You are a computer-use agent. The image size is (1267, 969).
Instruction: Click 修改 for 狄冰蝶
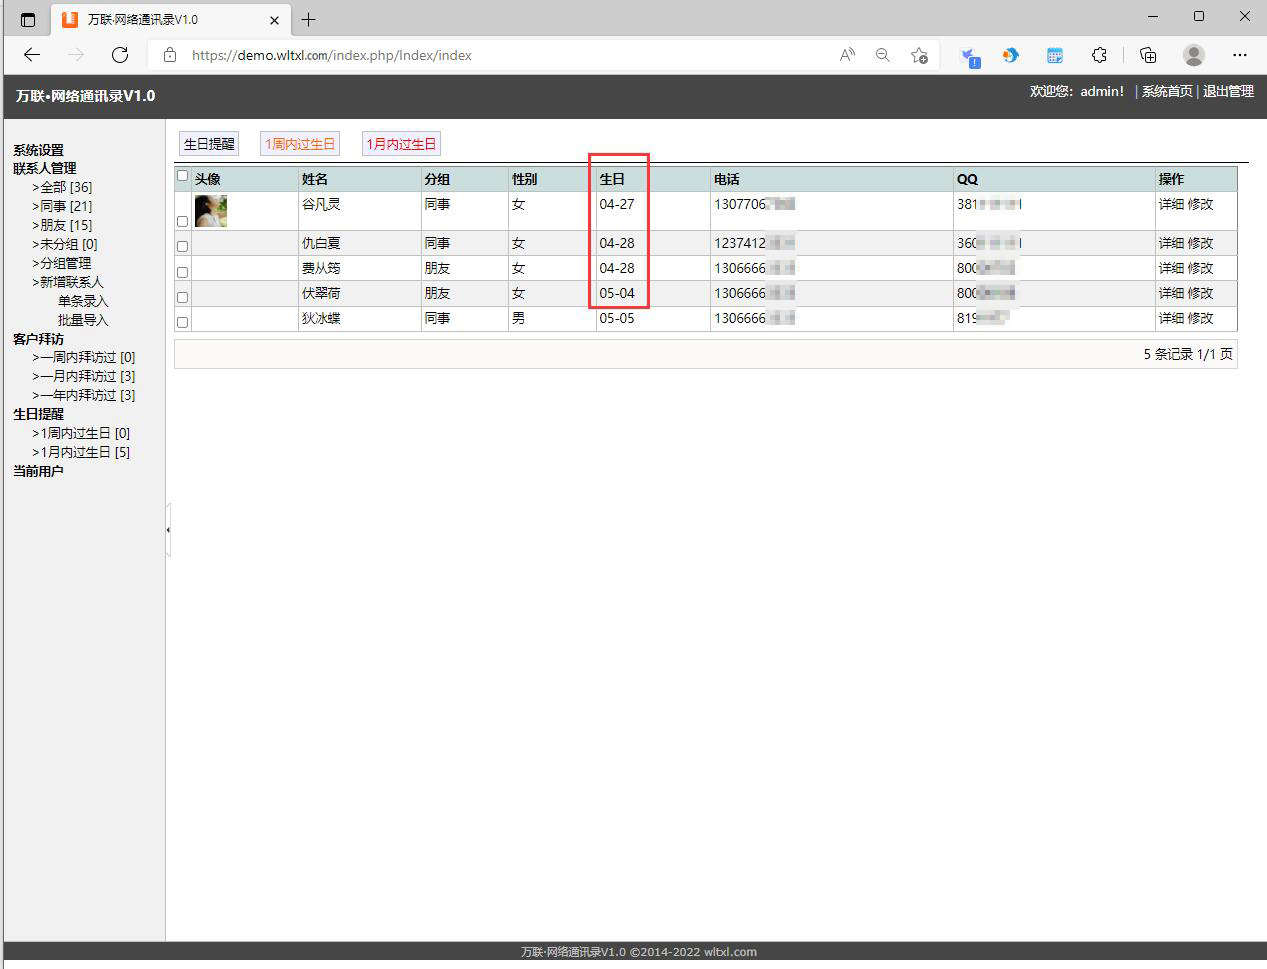pos(1200,318)
